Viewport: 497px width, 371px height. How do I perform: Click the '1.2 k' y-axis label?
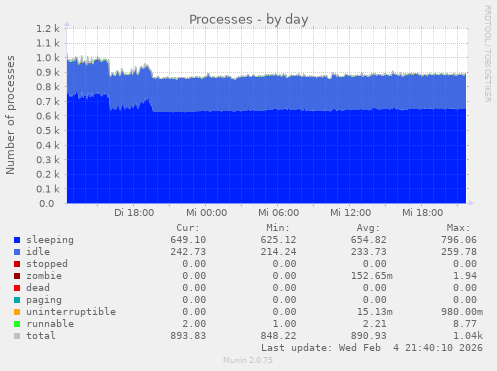48,29
